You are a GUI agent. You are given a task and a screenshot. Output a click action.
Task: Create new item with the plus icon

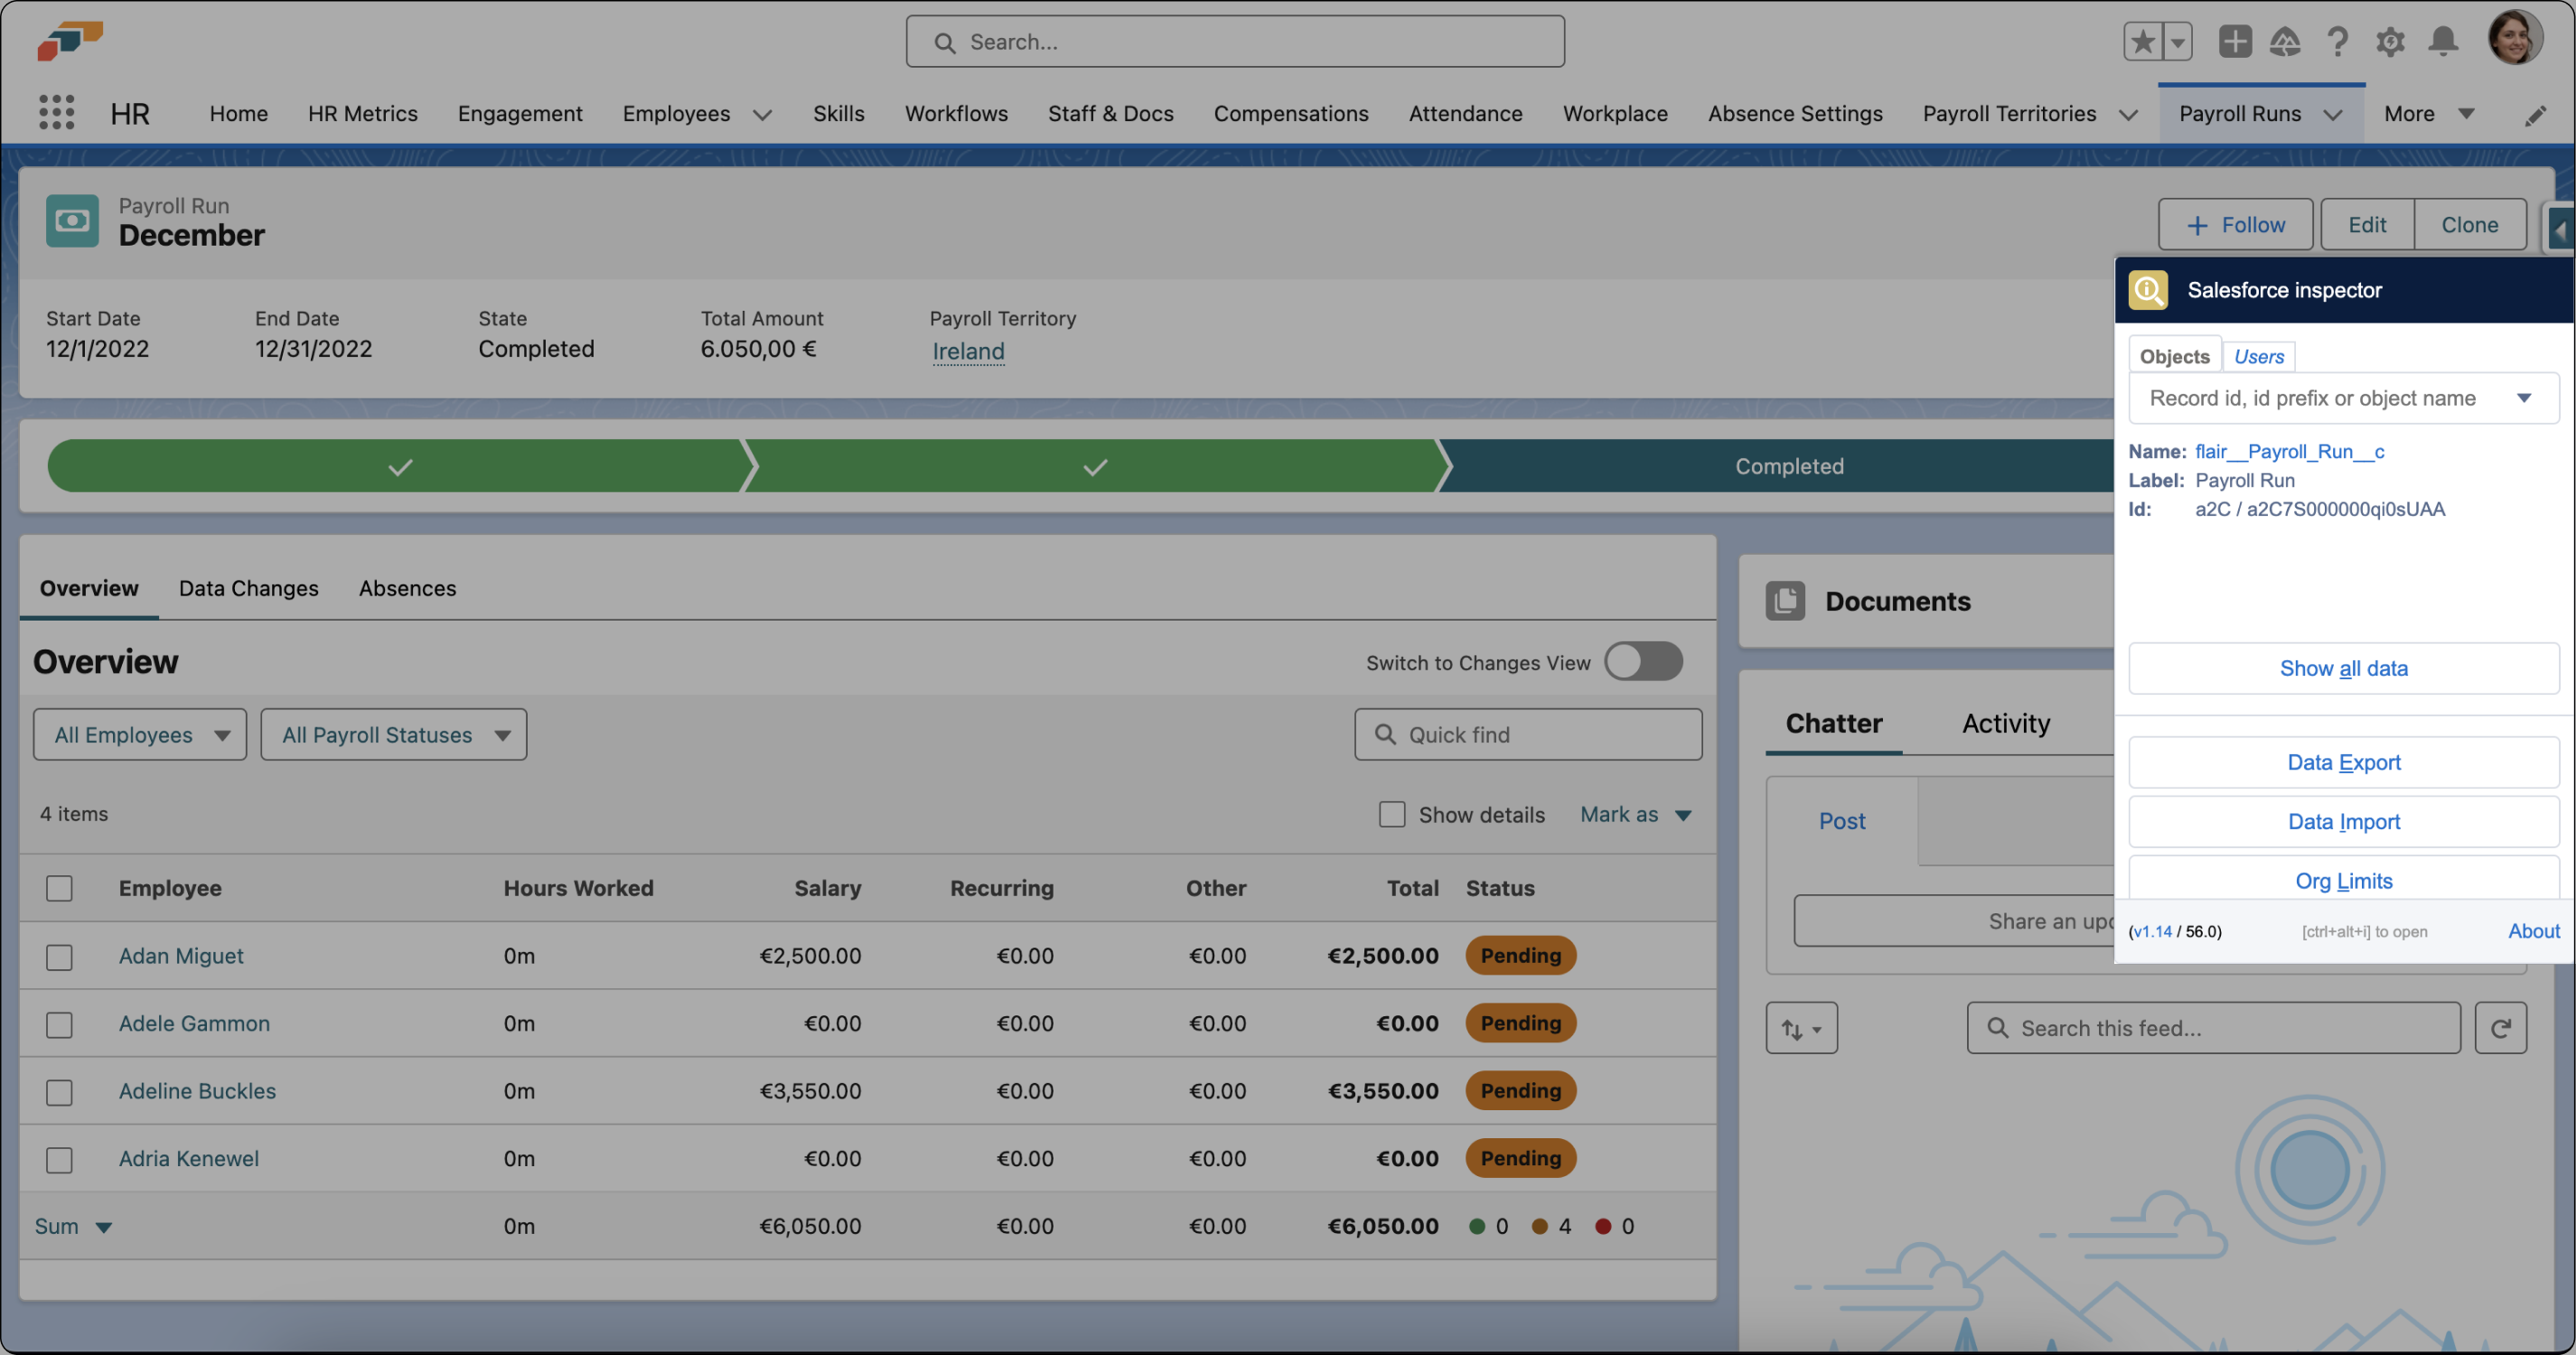(x=2235, y=41)
